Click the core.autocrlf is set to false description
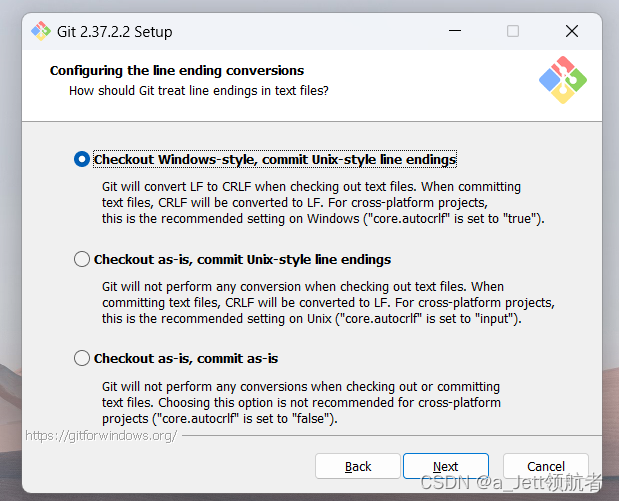The height and width of the screenshot is (501, 619). pos(301,402)
